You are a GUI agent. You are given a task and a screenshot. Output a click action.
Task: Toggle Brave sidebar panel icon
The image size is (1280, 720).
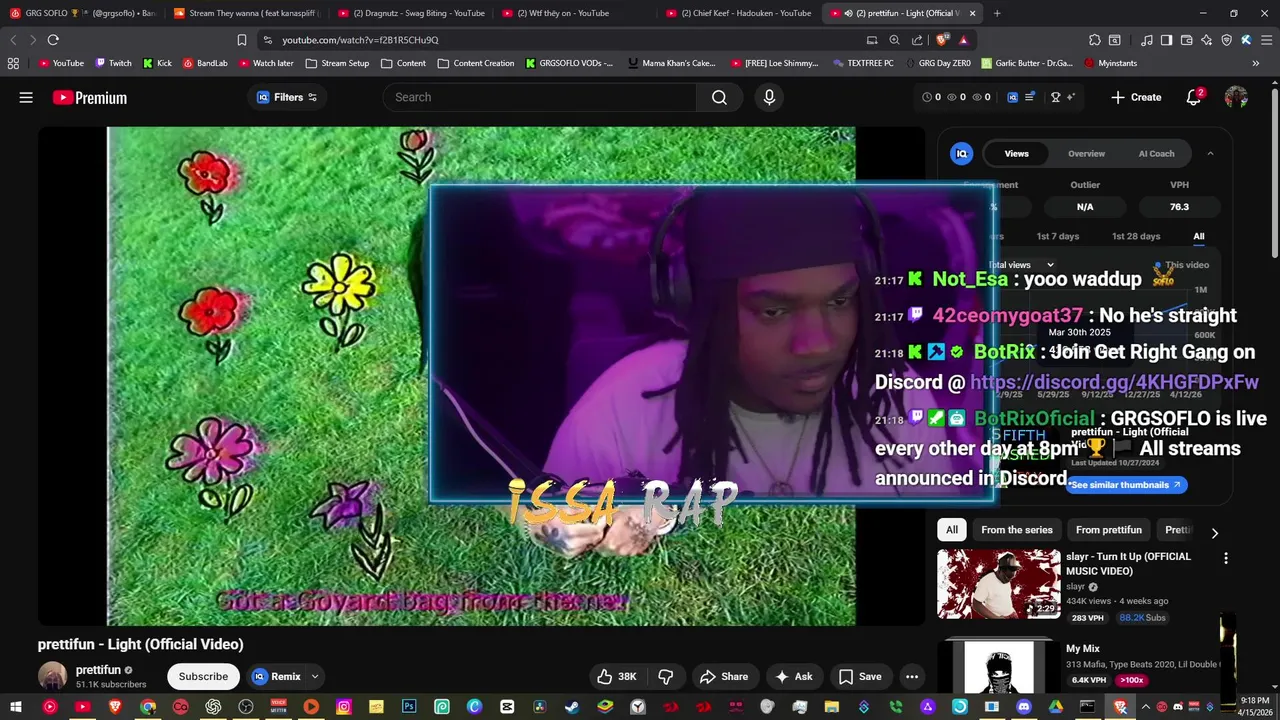coord(1166,40)
